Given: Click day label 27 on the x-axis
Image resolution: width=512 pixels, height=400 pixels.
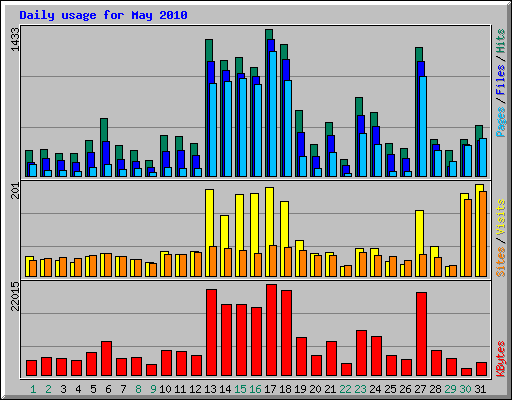Looking at the screenshot, I should 420,389.
